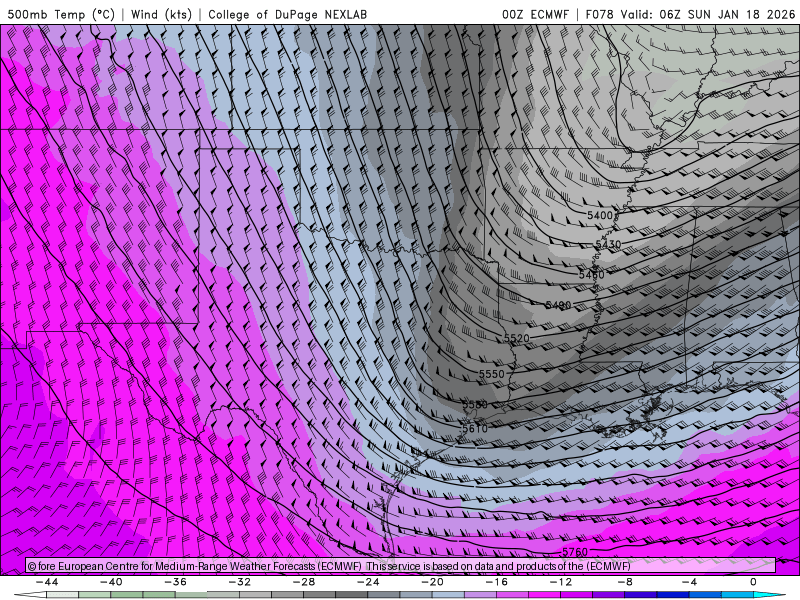Click the -24 colorbar scale label

[x=368, y=582]
